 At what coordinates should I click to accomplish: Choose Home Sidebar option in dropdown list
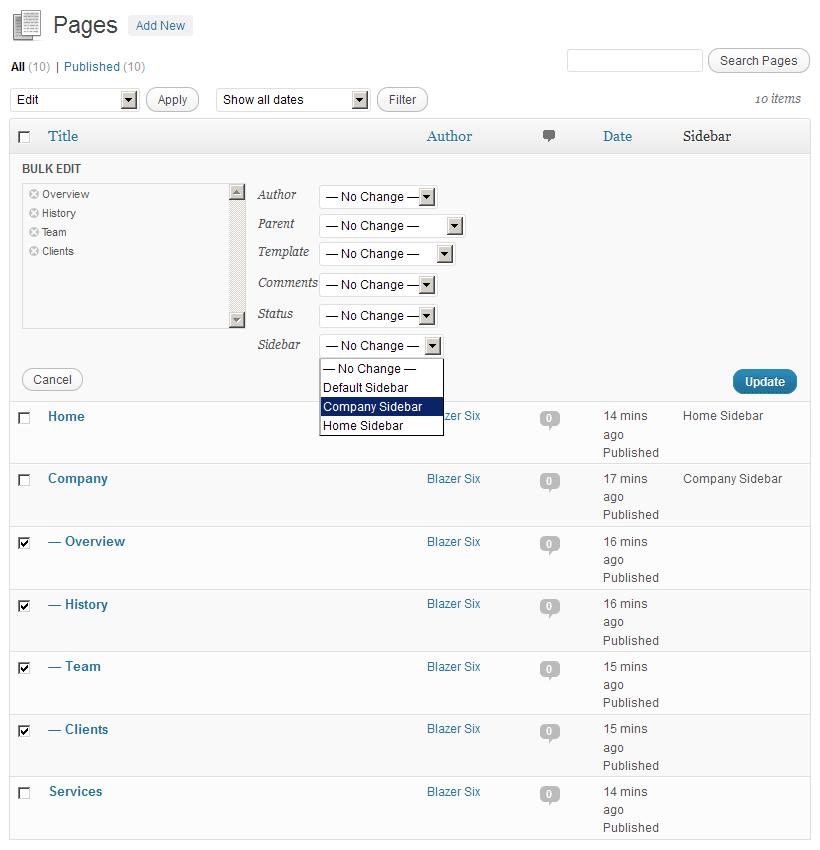[x=382, y=426]
